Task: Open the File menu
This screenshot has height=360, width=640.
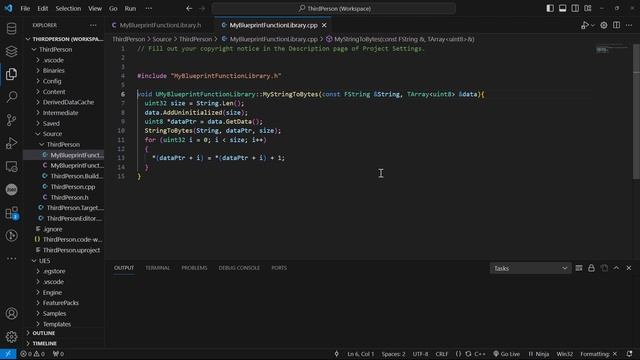Action: pos(25,8)
